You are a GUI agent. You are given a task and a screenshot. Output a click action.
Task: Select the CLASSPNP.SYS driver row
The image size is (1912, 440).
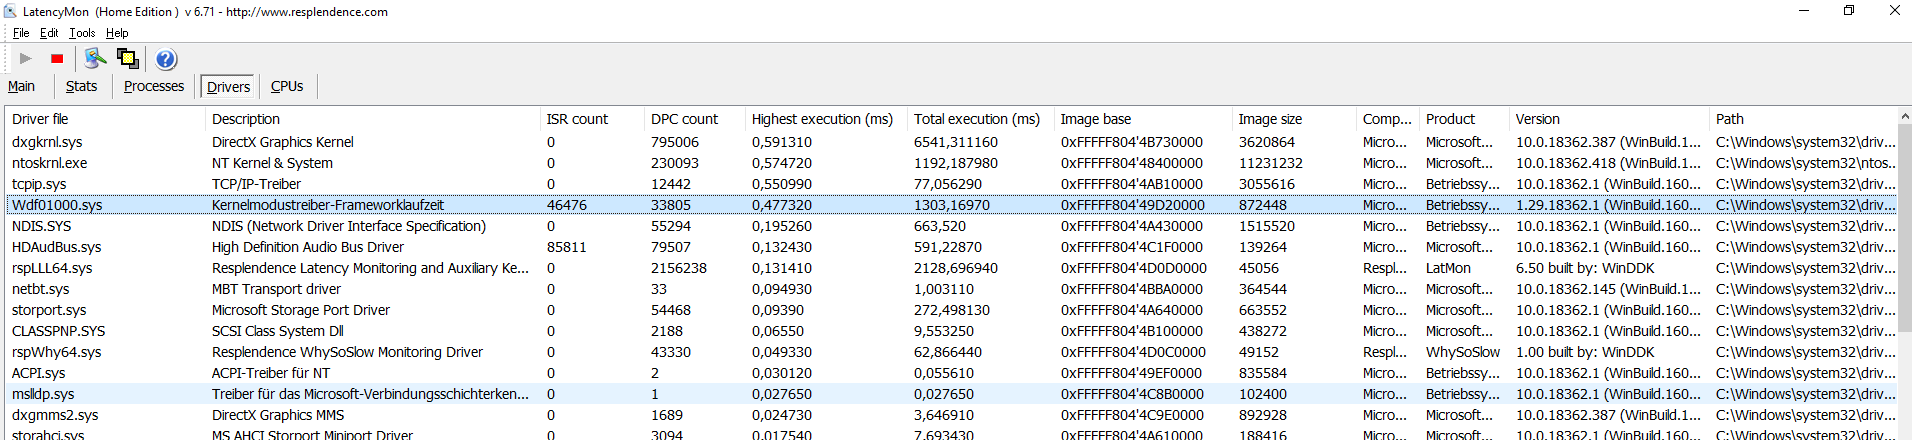click(950, 331)
